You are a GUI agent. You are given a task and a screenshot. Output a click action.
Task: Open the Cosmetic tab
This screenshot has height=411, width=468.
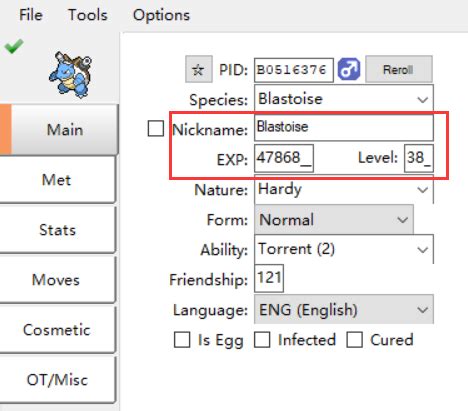click(57, 330)
